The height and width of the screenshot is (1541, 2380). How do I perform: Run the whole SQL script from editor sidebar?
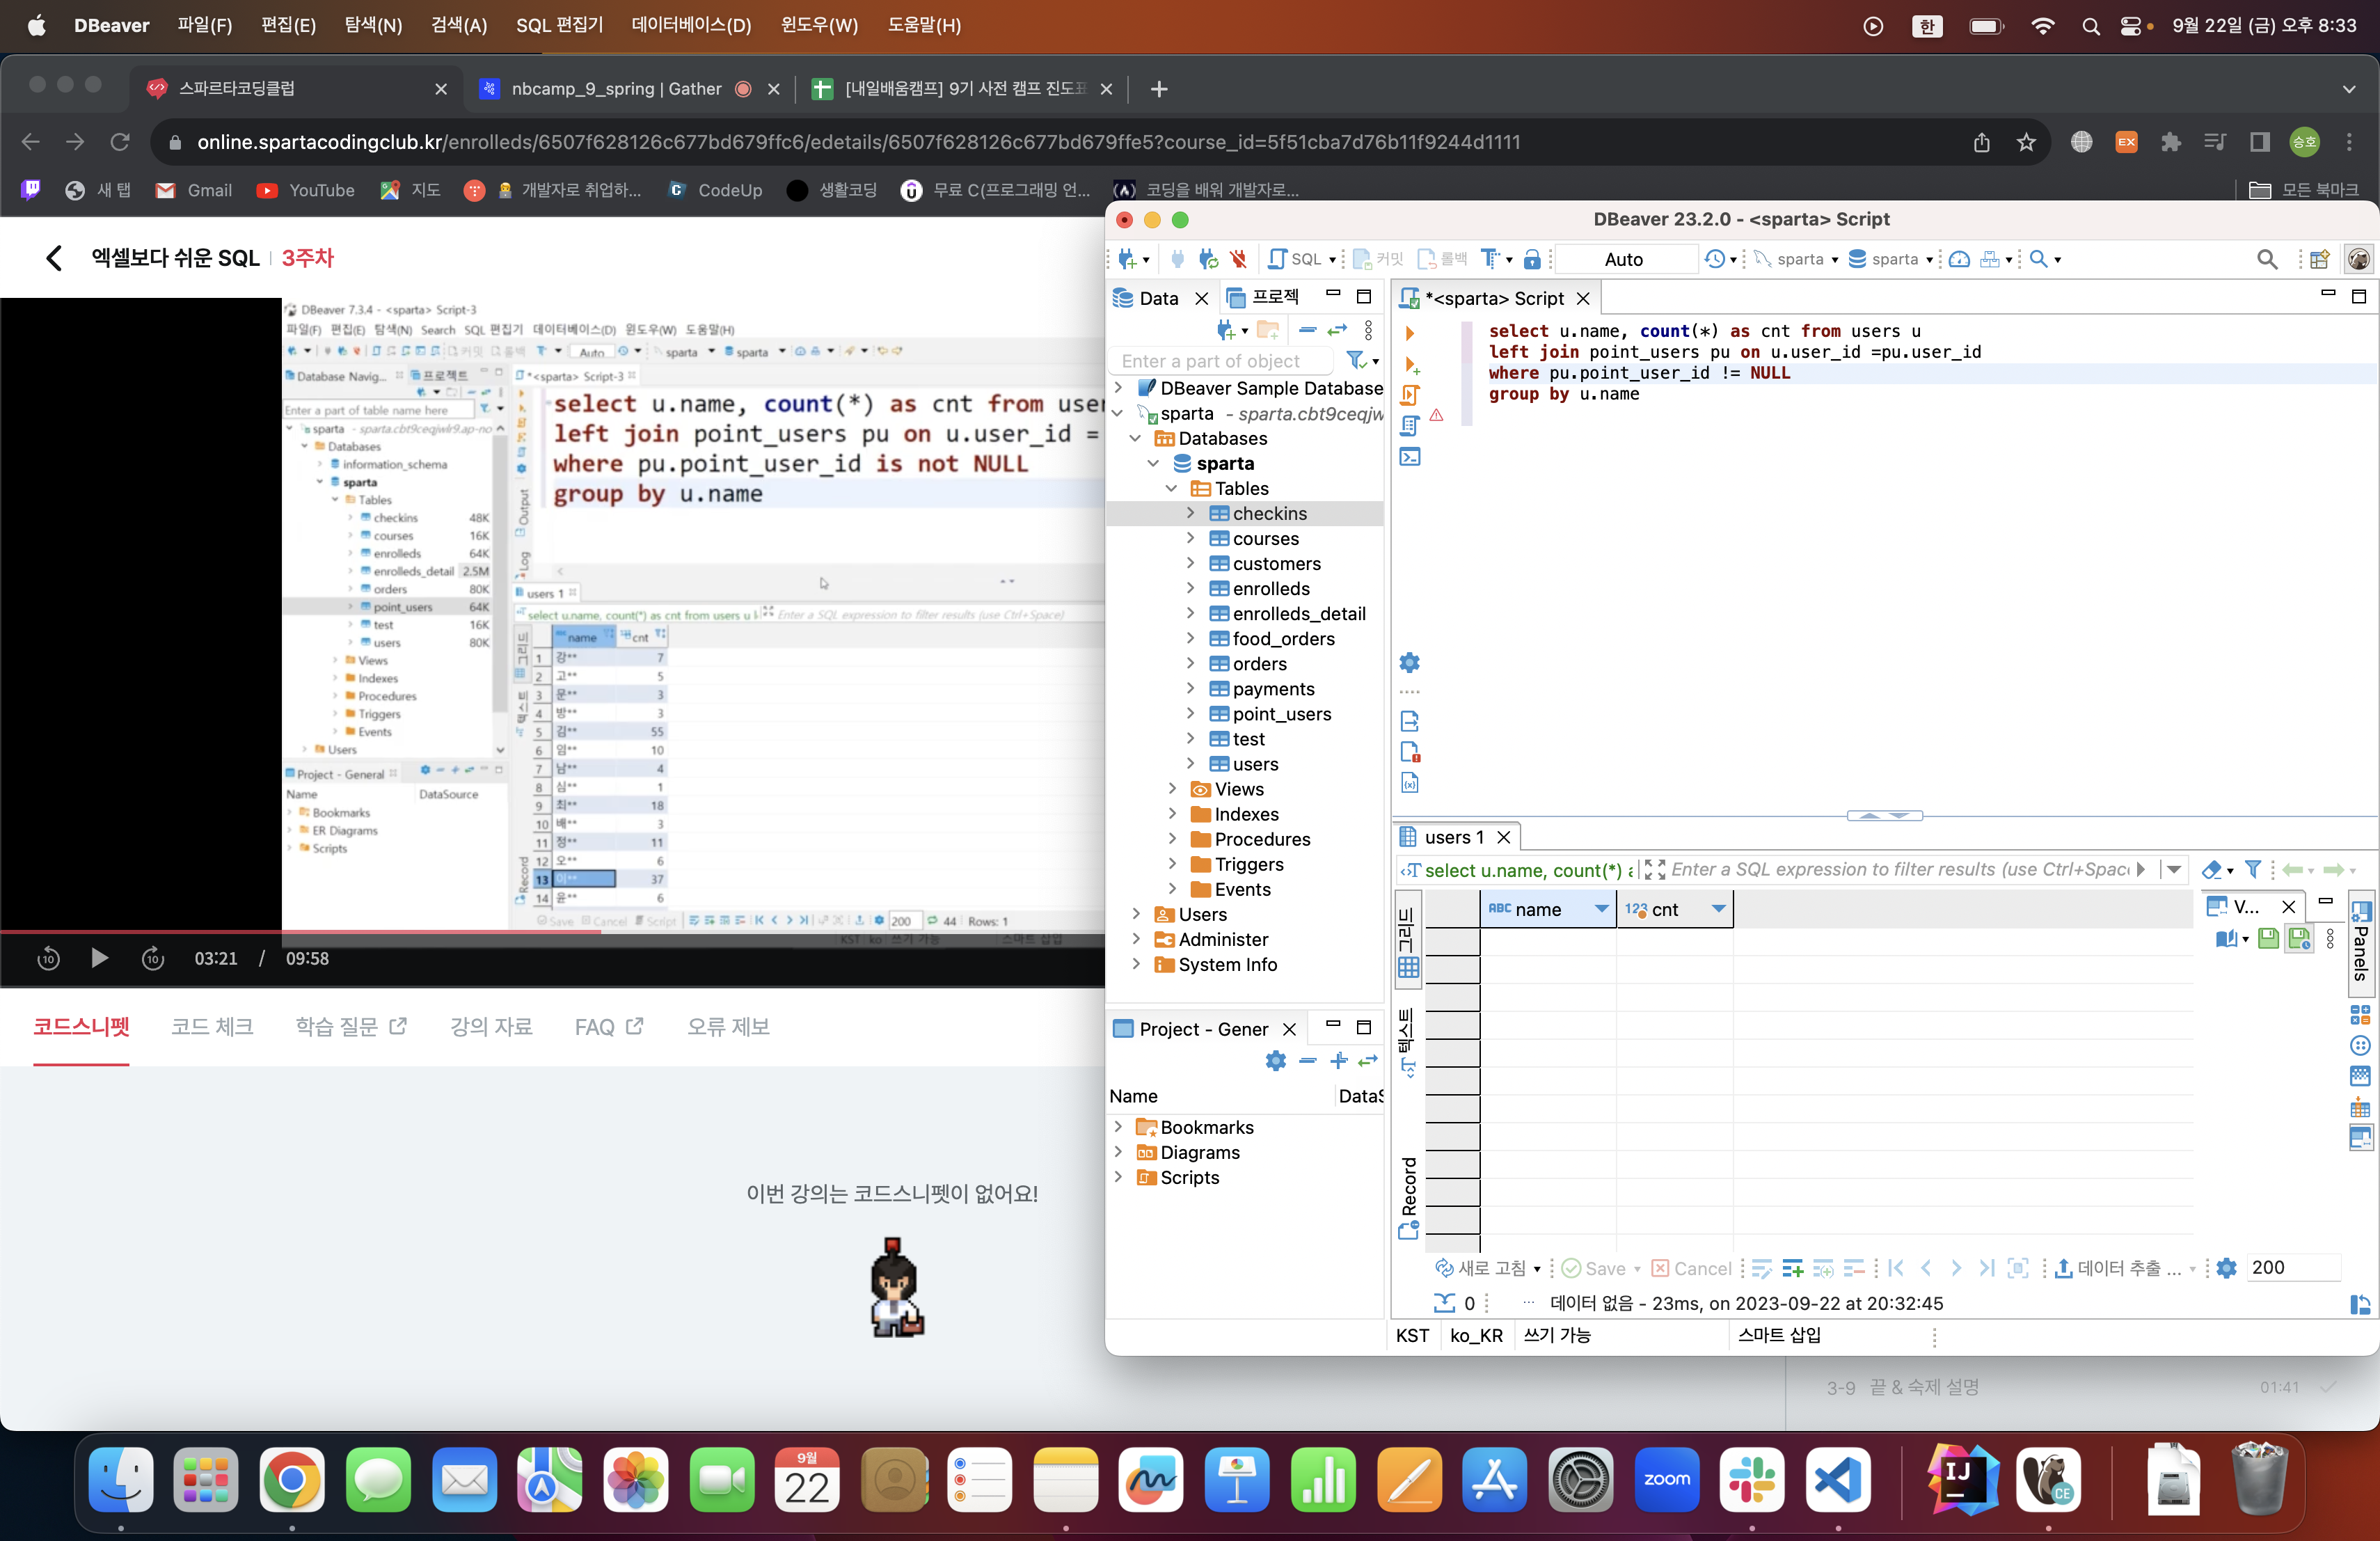(1410, 395)
